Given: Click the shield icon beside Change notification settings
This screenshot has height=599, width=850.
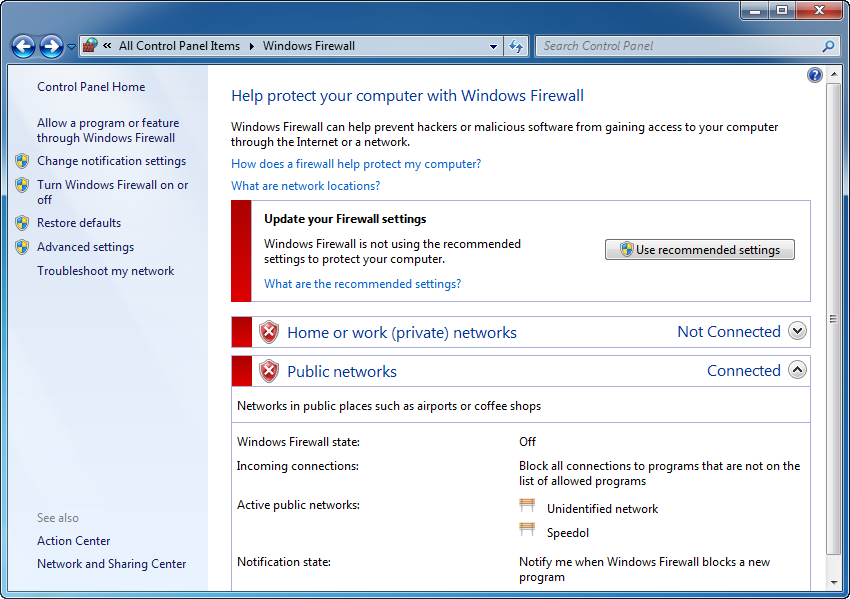Looking at the screenshot, I should 22,161.
